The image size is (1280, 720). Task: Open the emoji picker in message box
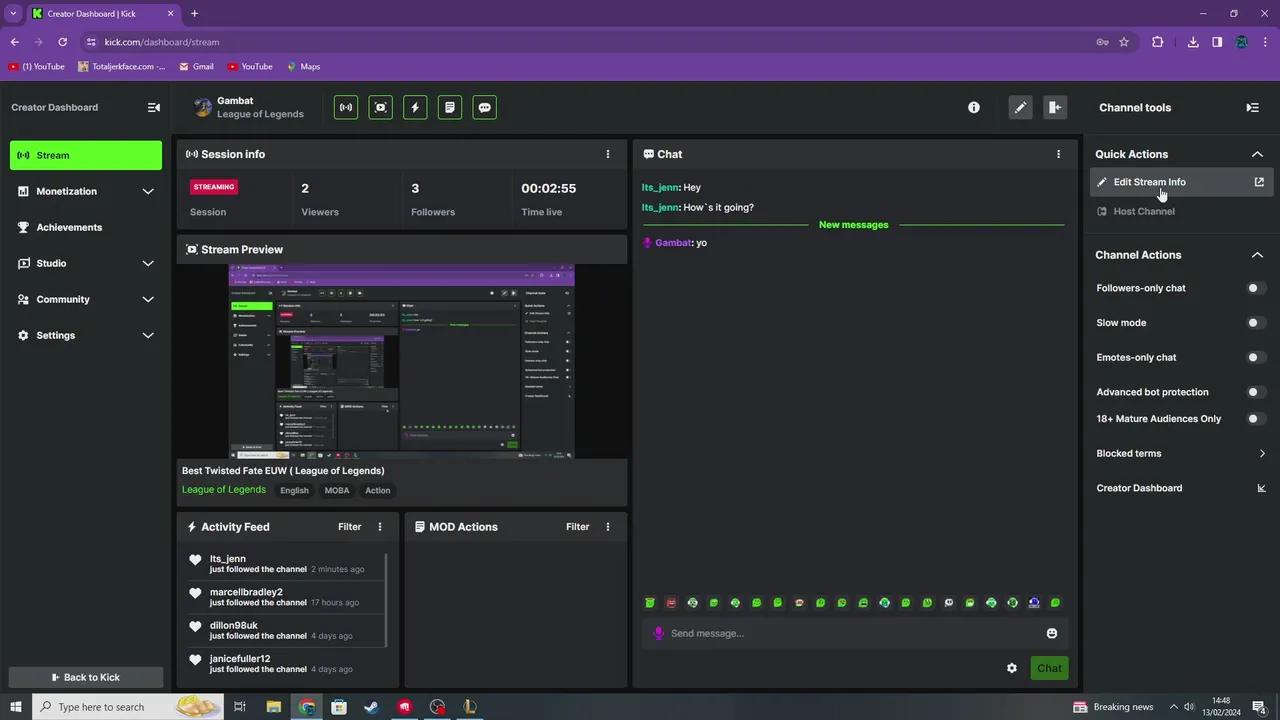(1051, 633)
